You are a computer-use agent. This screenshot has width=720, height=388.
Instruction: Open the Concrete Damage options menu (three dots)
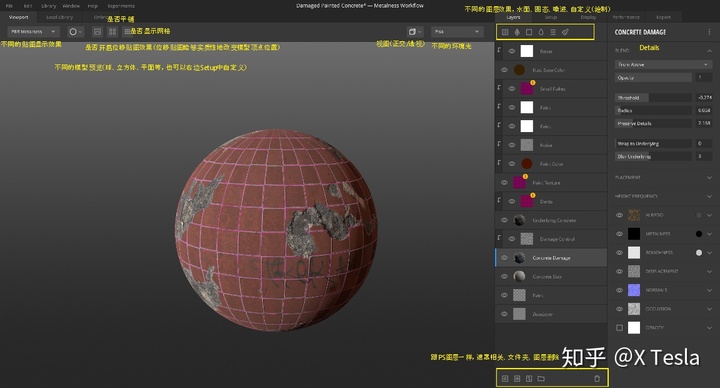coord(709,32)
